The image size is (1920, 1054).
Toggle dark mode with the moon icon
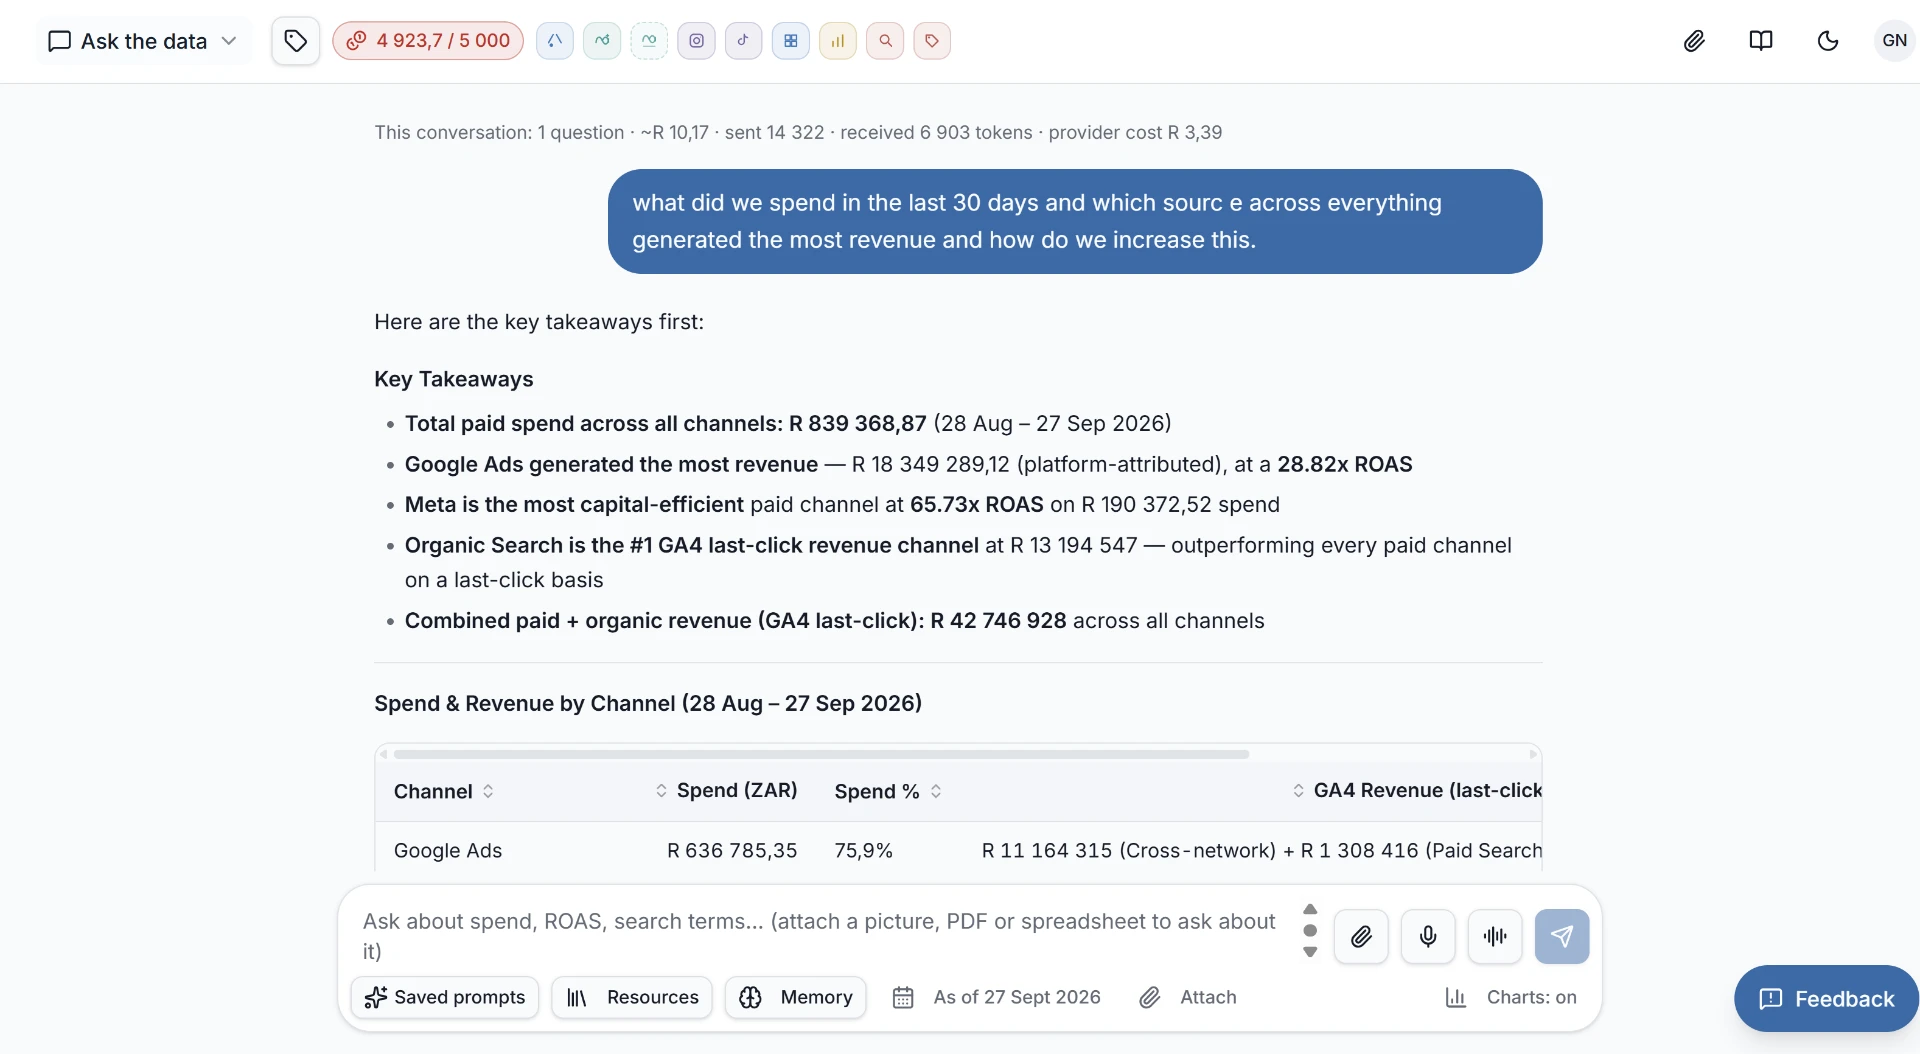[1828, 41]
